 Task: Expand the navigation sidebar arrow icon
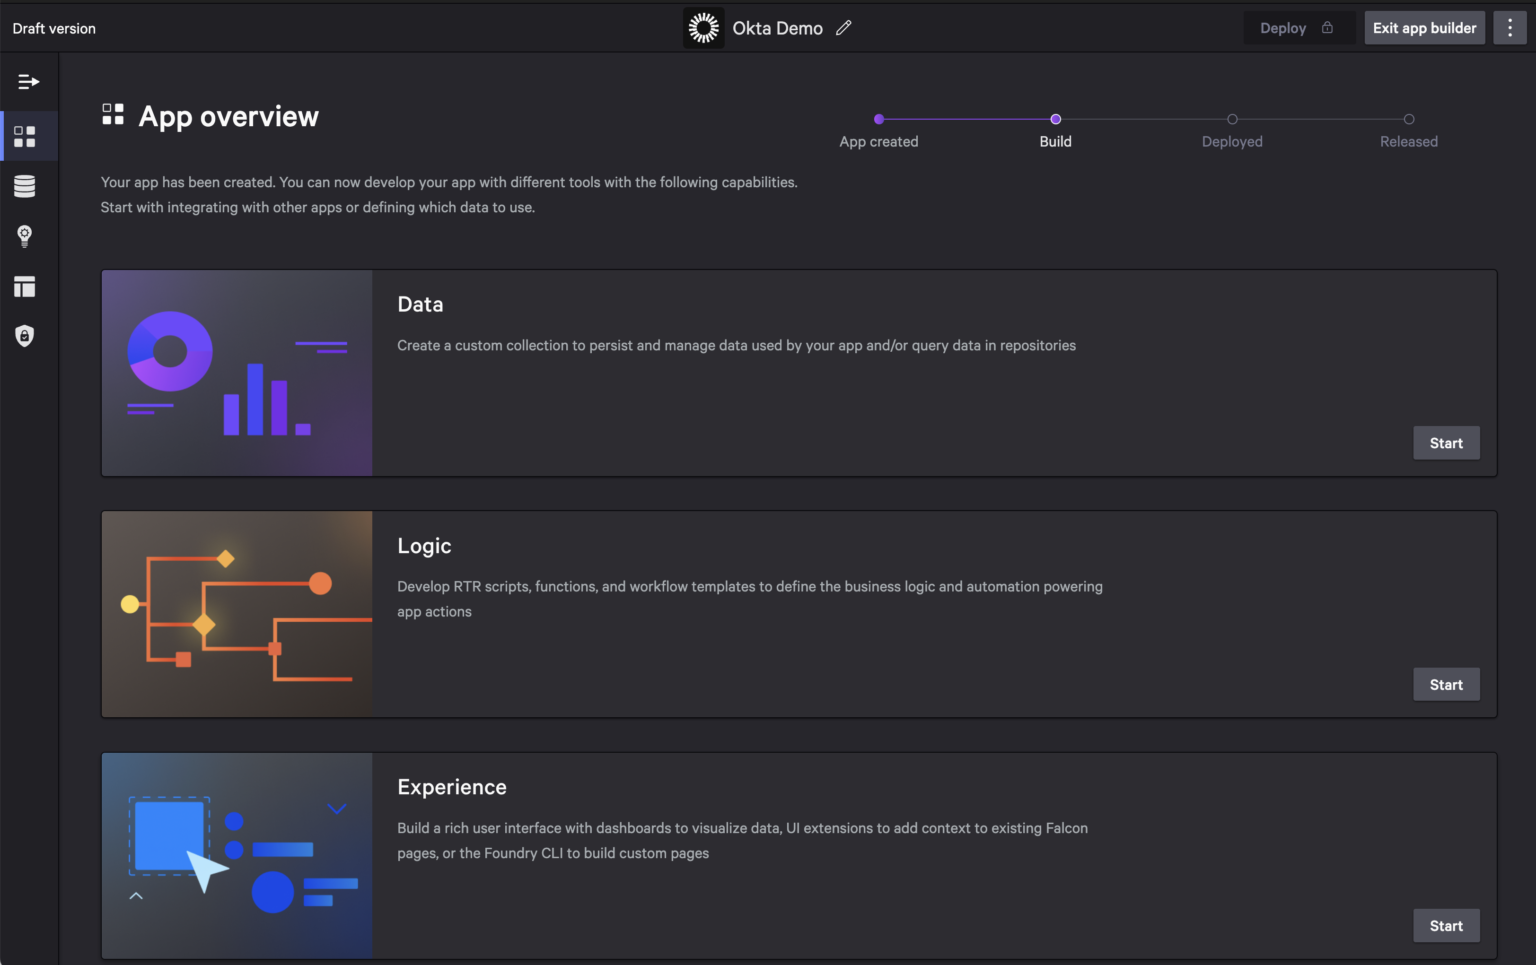29,81
